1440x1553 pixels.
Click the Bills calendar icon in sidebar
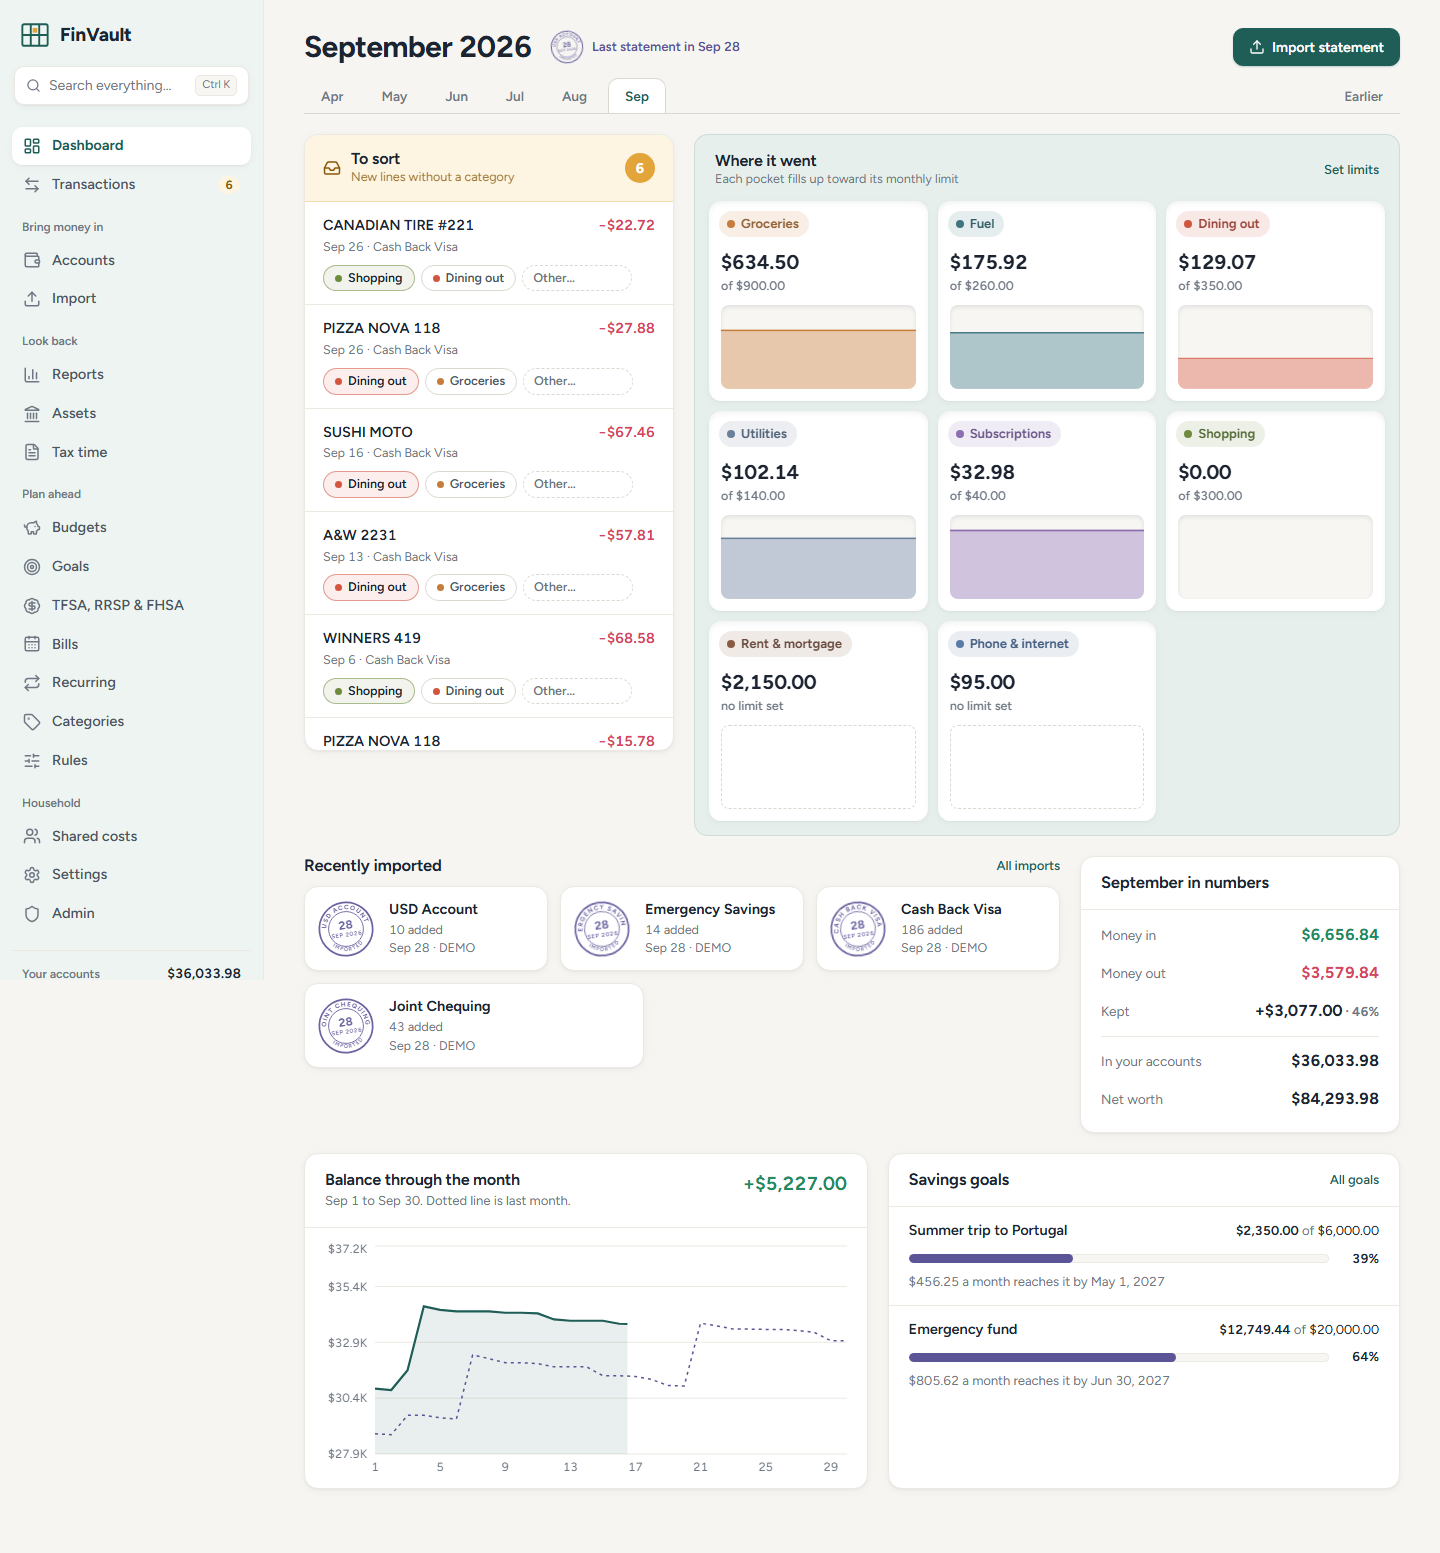click(x=32, y=644)
